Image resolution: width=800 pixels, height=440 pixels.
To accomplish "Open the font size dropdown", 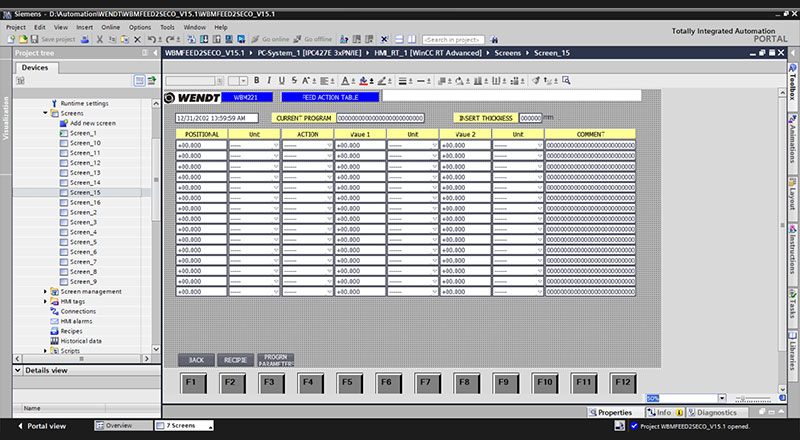I will 243,81.
